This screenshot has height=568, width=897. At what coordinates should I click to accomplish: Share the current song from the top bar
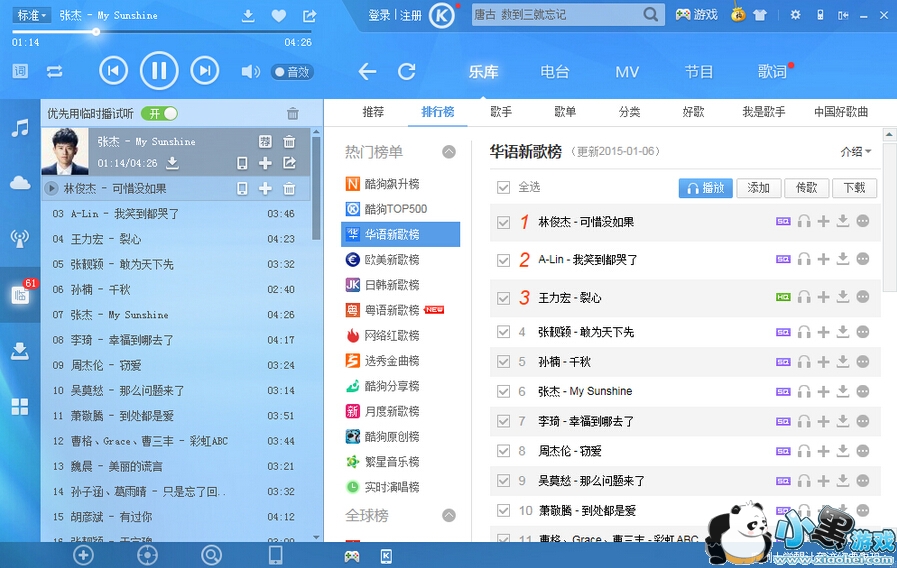[x=309, y=15]
